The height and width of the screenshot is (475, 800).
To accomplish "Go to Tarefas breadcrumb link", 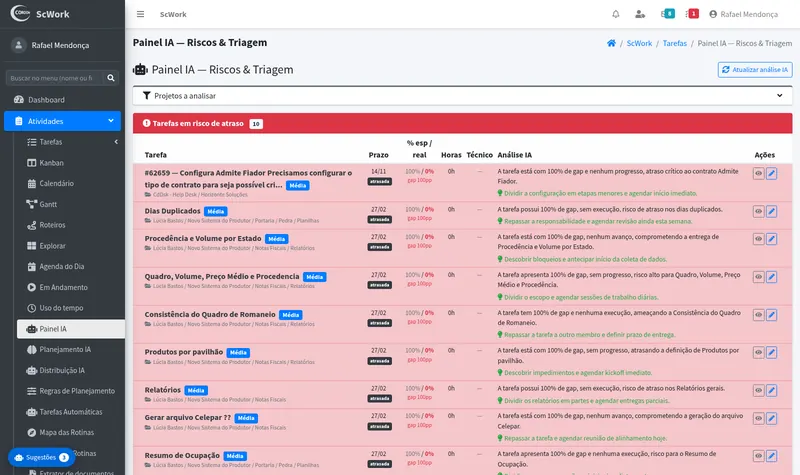I will (674, 43).
